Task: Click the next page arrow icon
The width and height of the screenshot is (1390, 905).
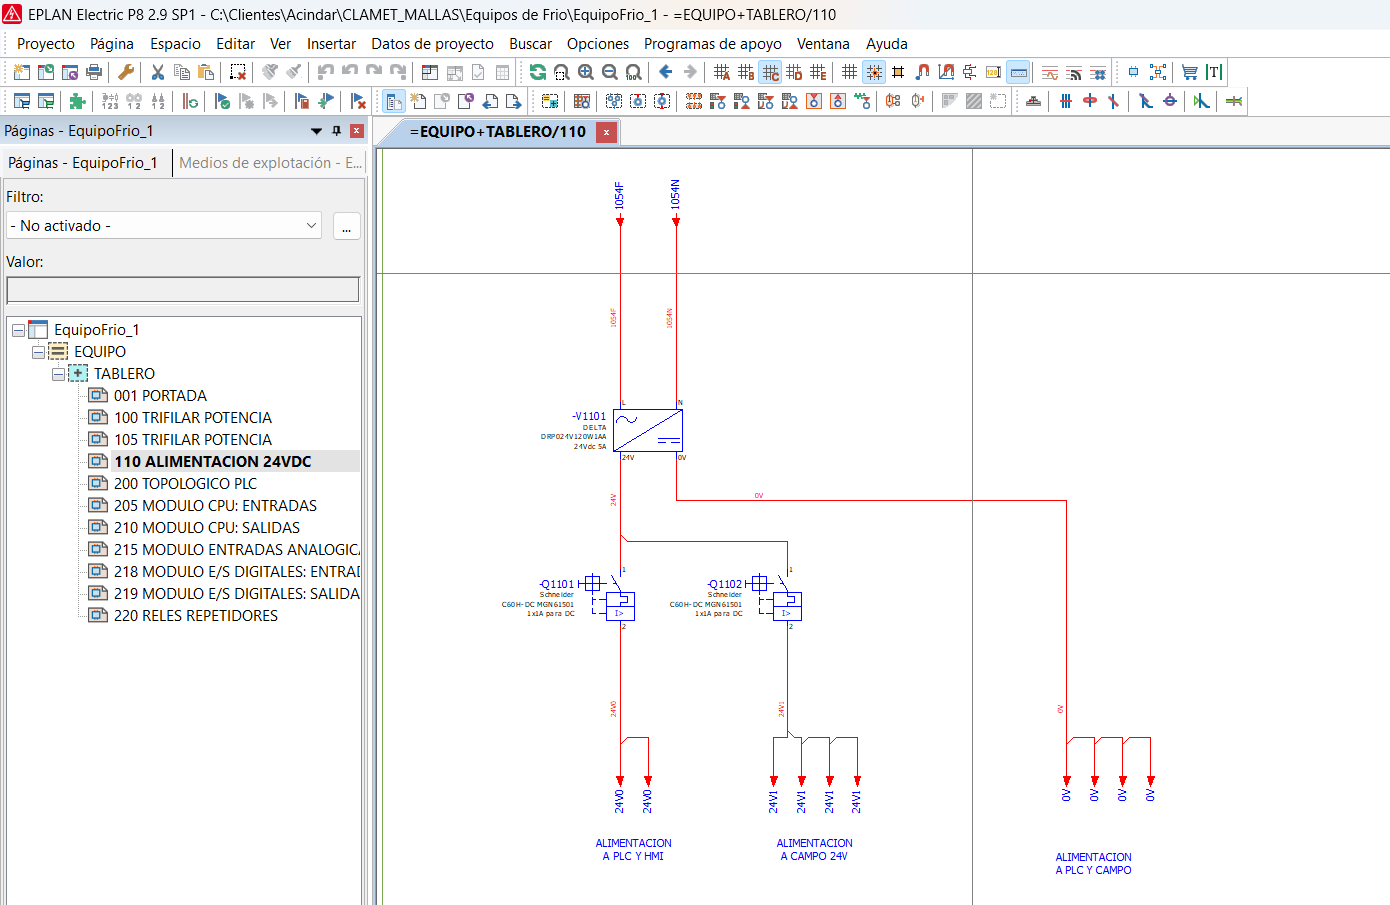Action: click(514, 101)
